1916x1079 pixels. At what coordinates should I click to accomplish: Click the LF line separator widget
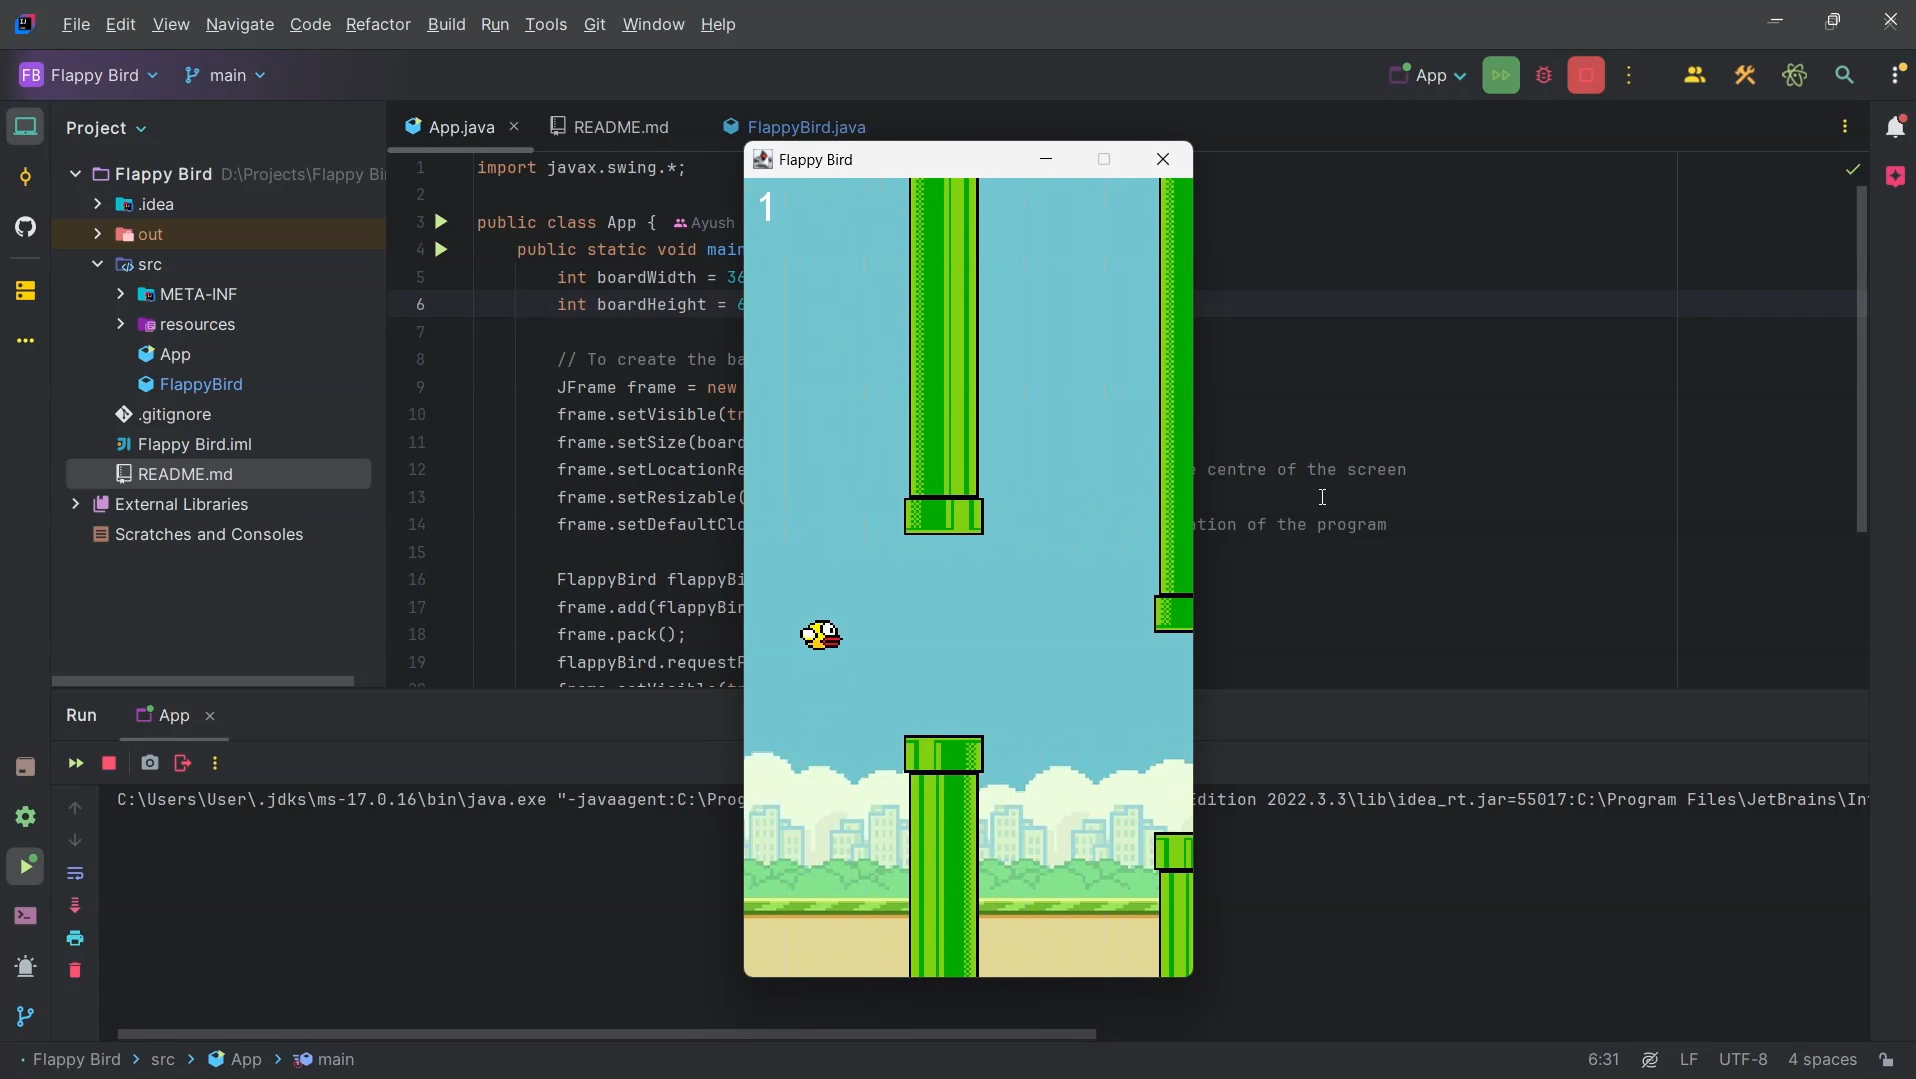coord(1689,1060)
